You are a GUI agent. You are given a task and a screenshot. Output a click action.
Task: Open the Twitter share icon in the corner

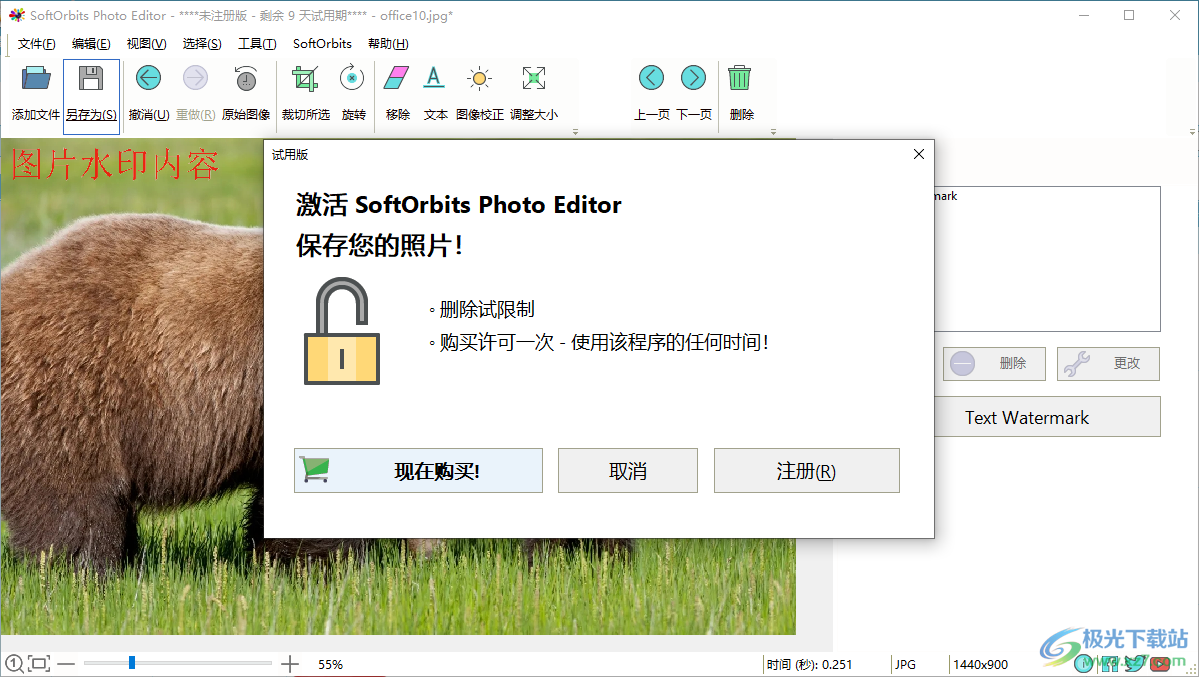click(1135, 662)
